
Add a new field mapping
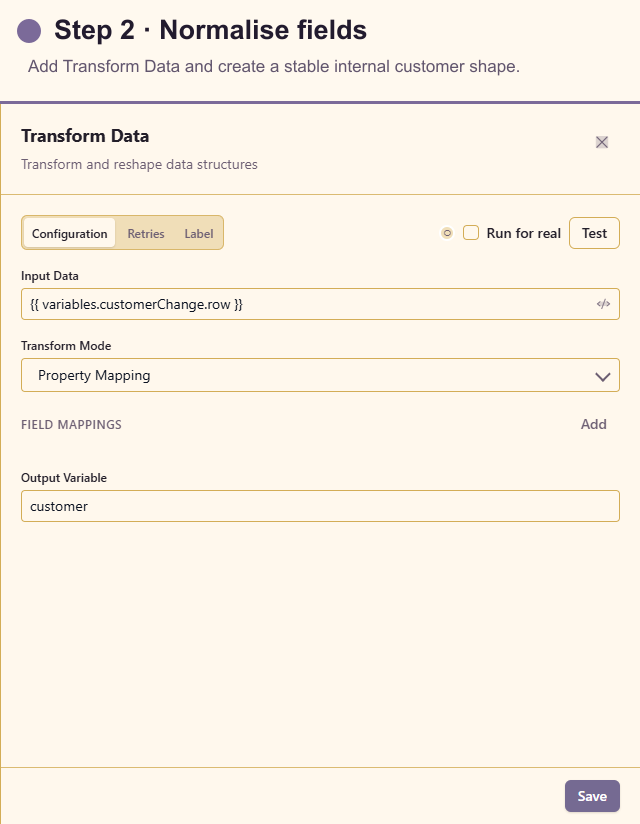[594, 424]
